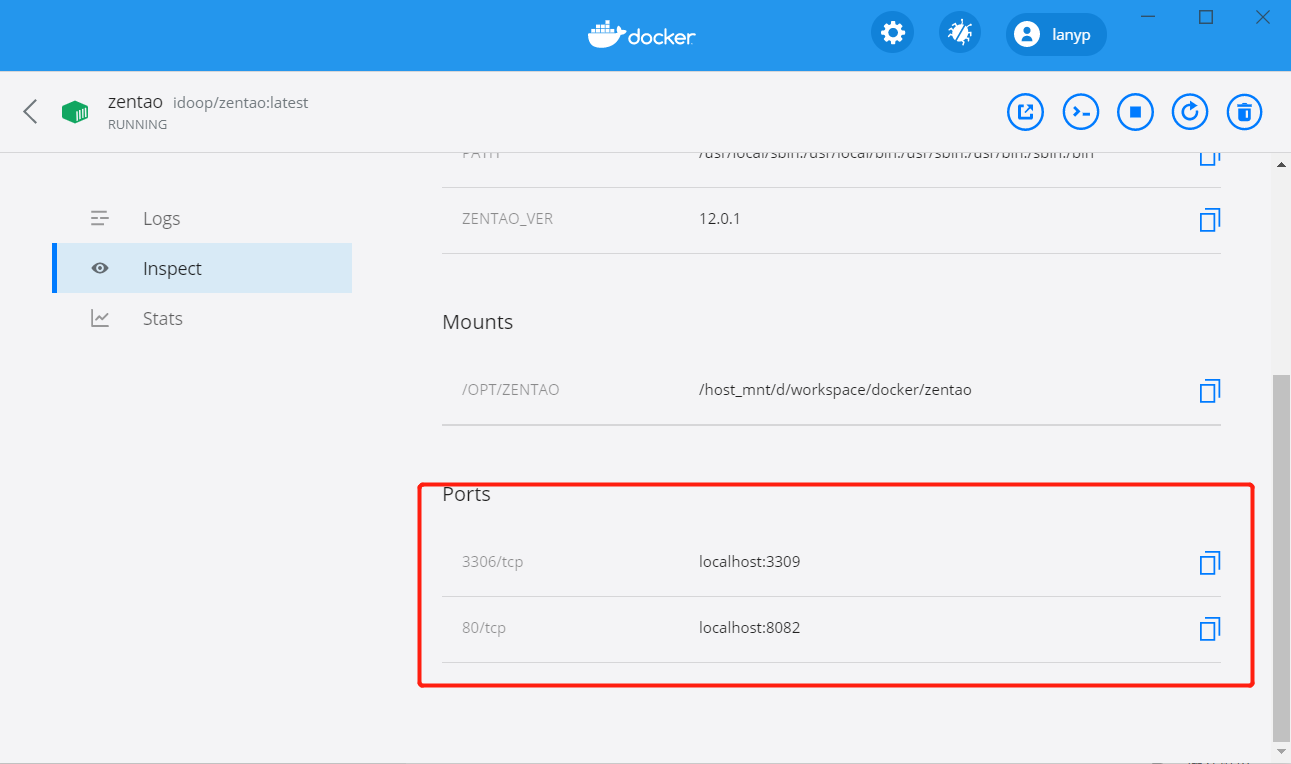This screenshot has height=764, width=1291.
Task: Stop the running zentao container
Action: point(1135,112)
